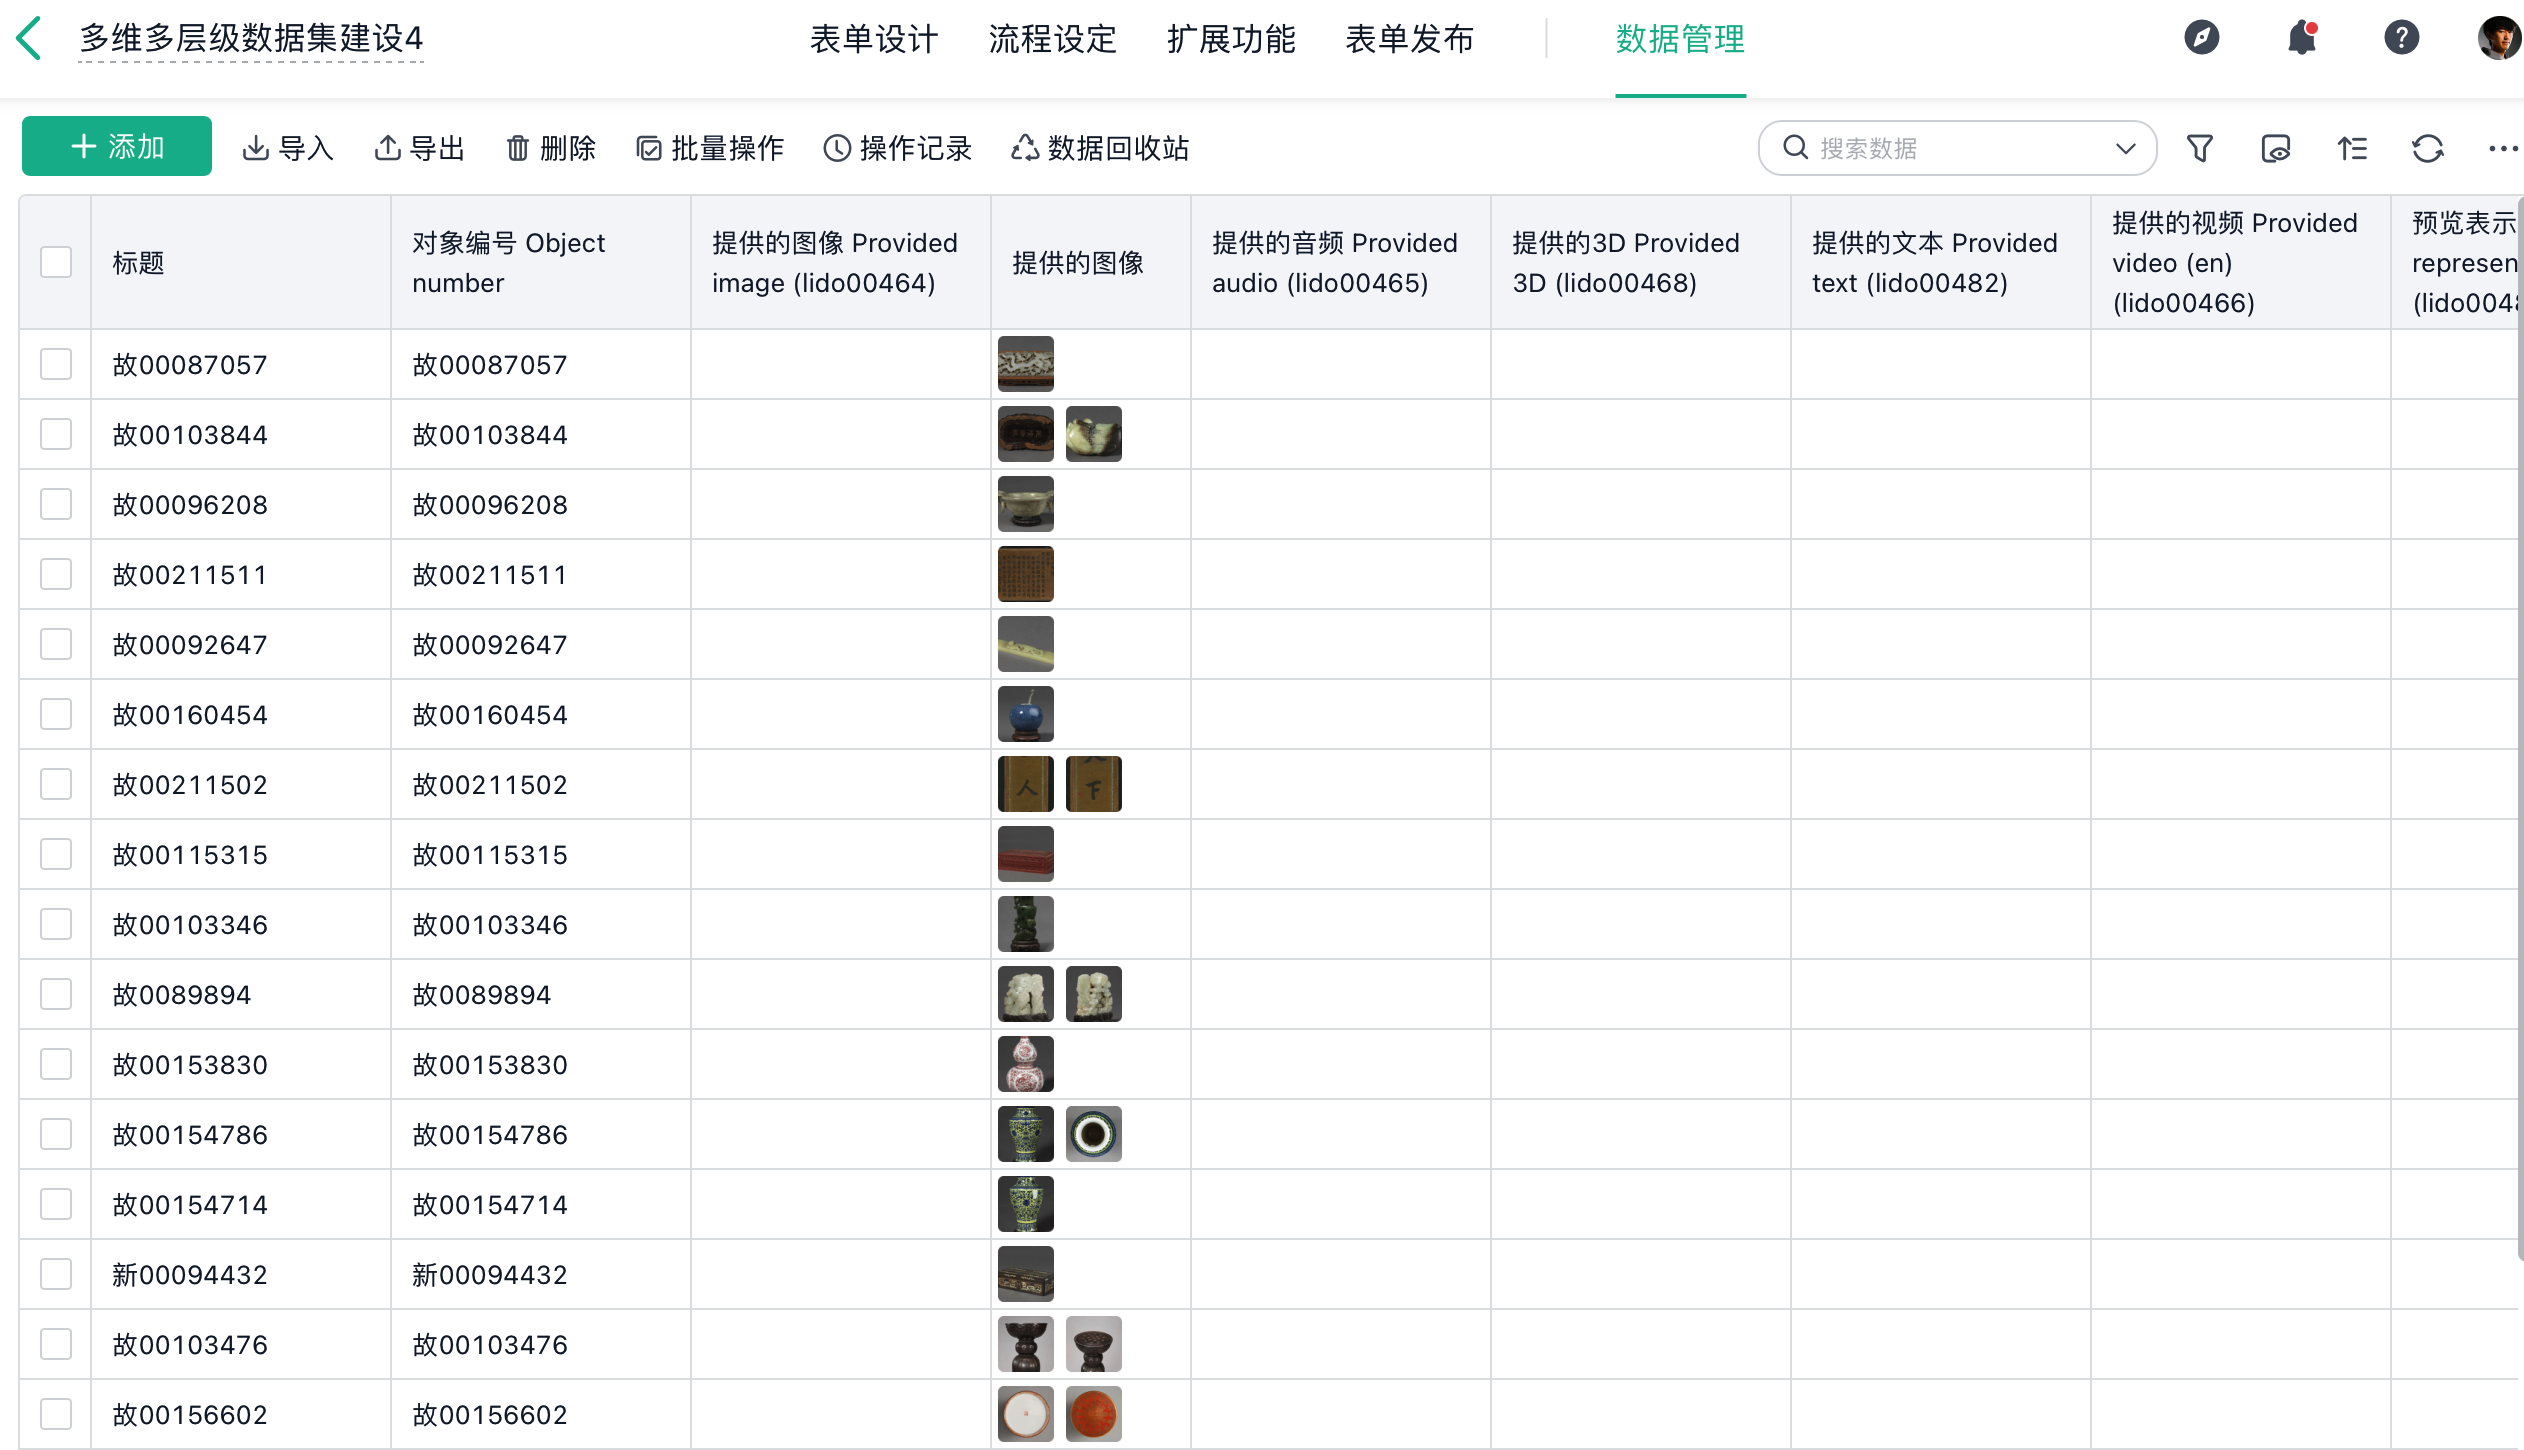
Task: Click the refresh data icon
Action: 2427,149
